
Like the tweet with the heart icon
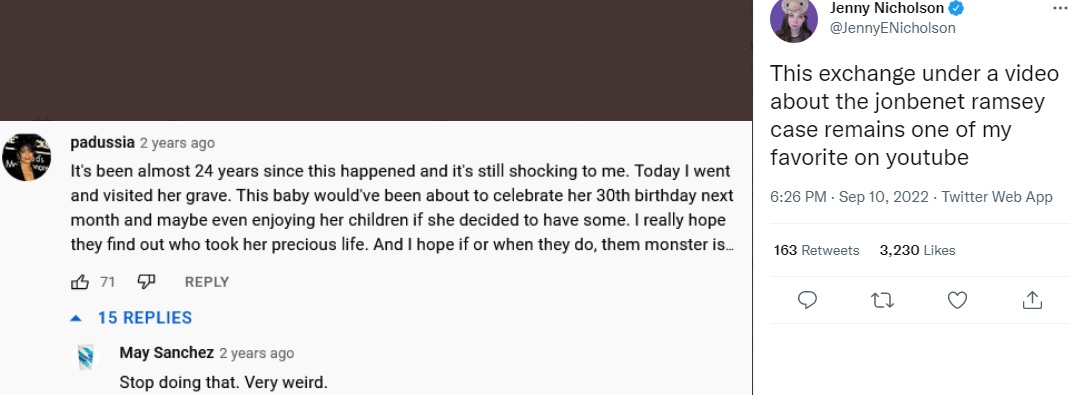pyautogui.click(x=957, y=301)
